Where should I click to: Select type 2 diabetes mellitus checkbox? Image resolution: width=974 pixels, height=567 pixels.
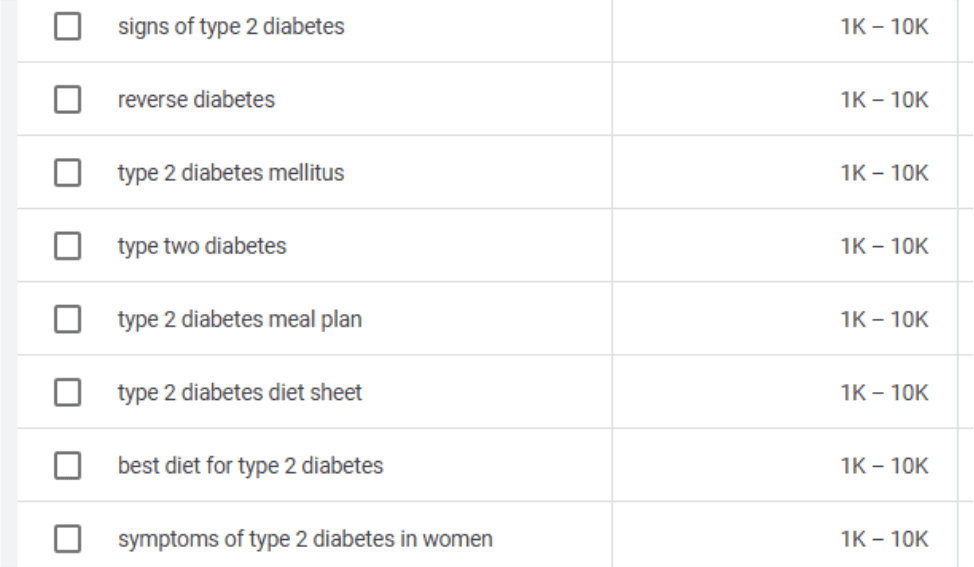point(67,173)
